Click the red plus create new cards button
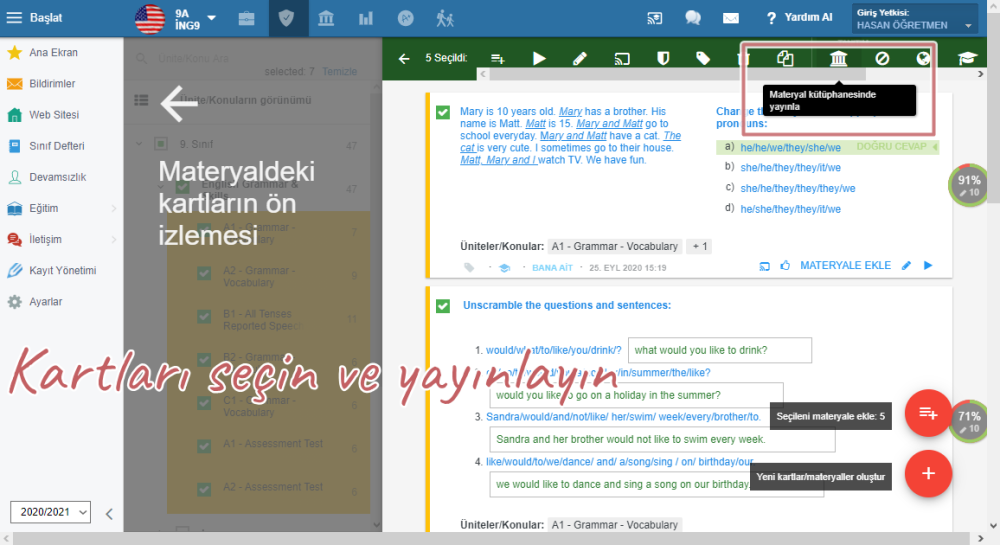This screenshot has width=1000, height=545. 928,473
